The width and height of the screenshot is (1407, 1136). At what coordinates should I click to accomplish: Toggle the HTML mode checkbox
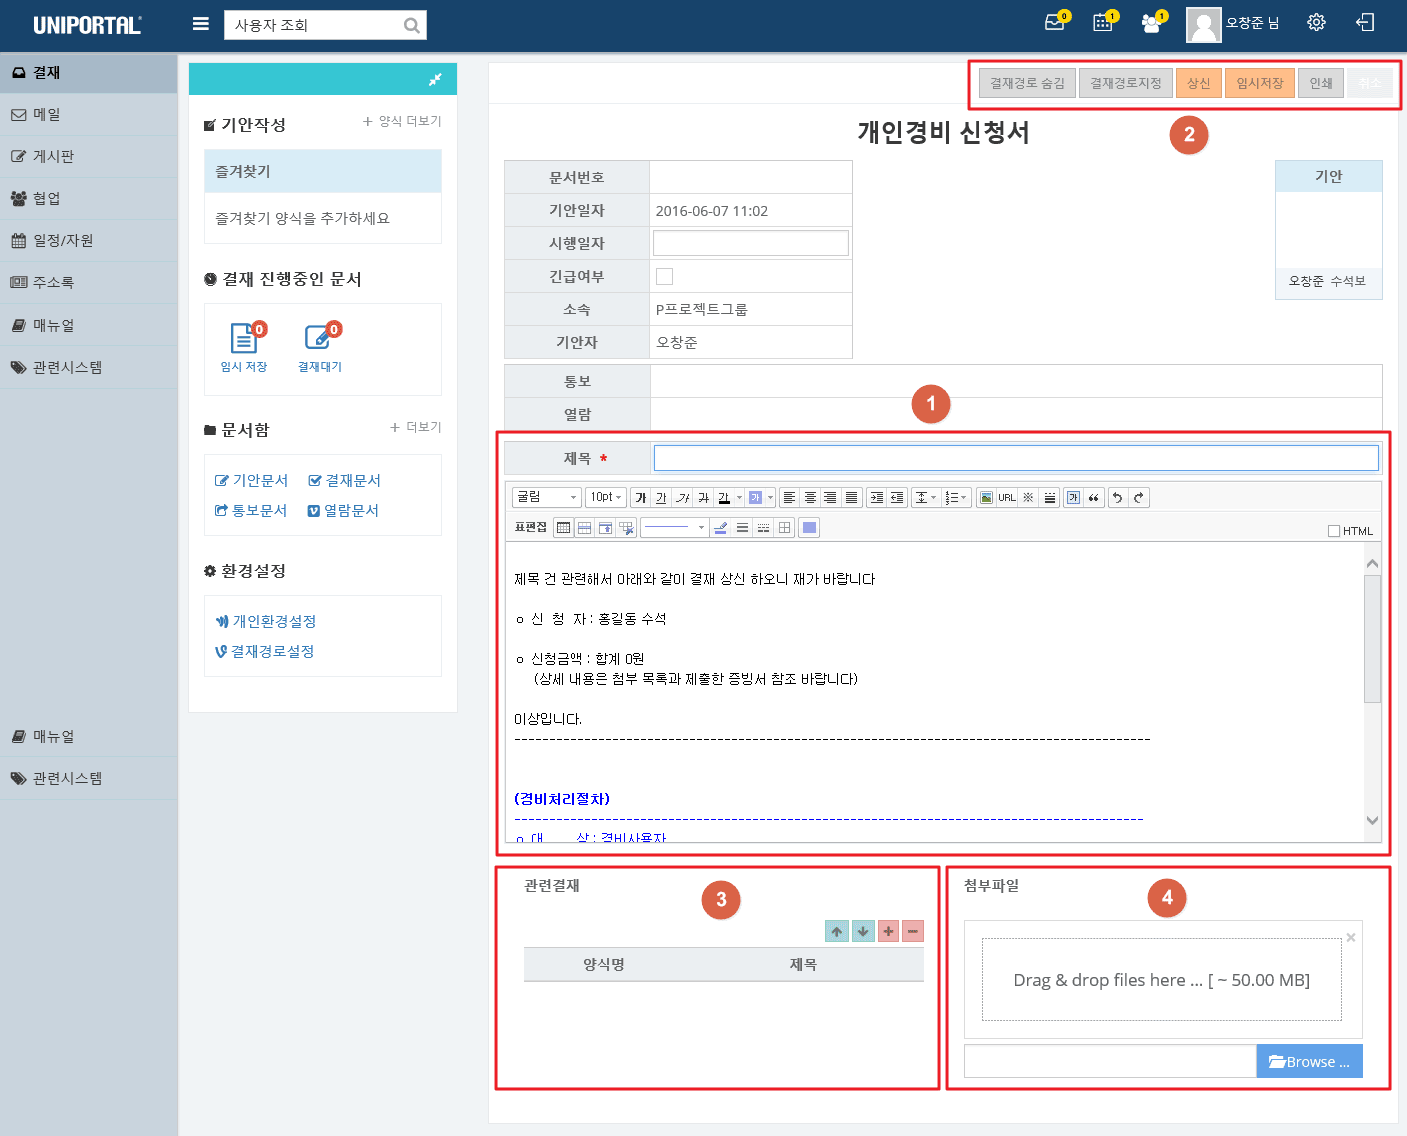pos(1334,531)
